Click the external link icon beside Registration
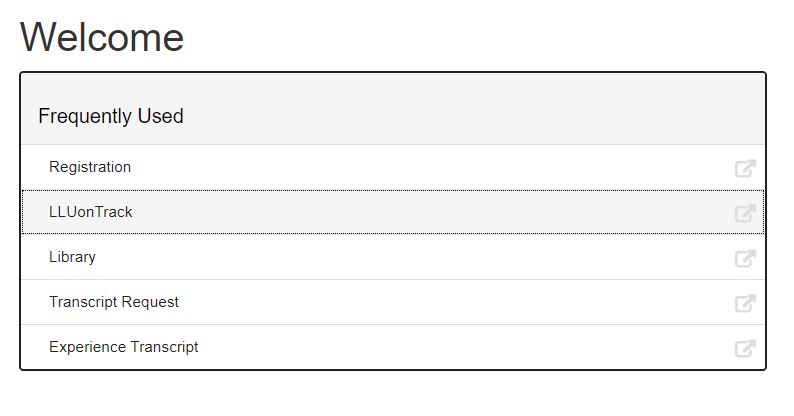Screen dimensions: 794x416 point(745,168)
